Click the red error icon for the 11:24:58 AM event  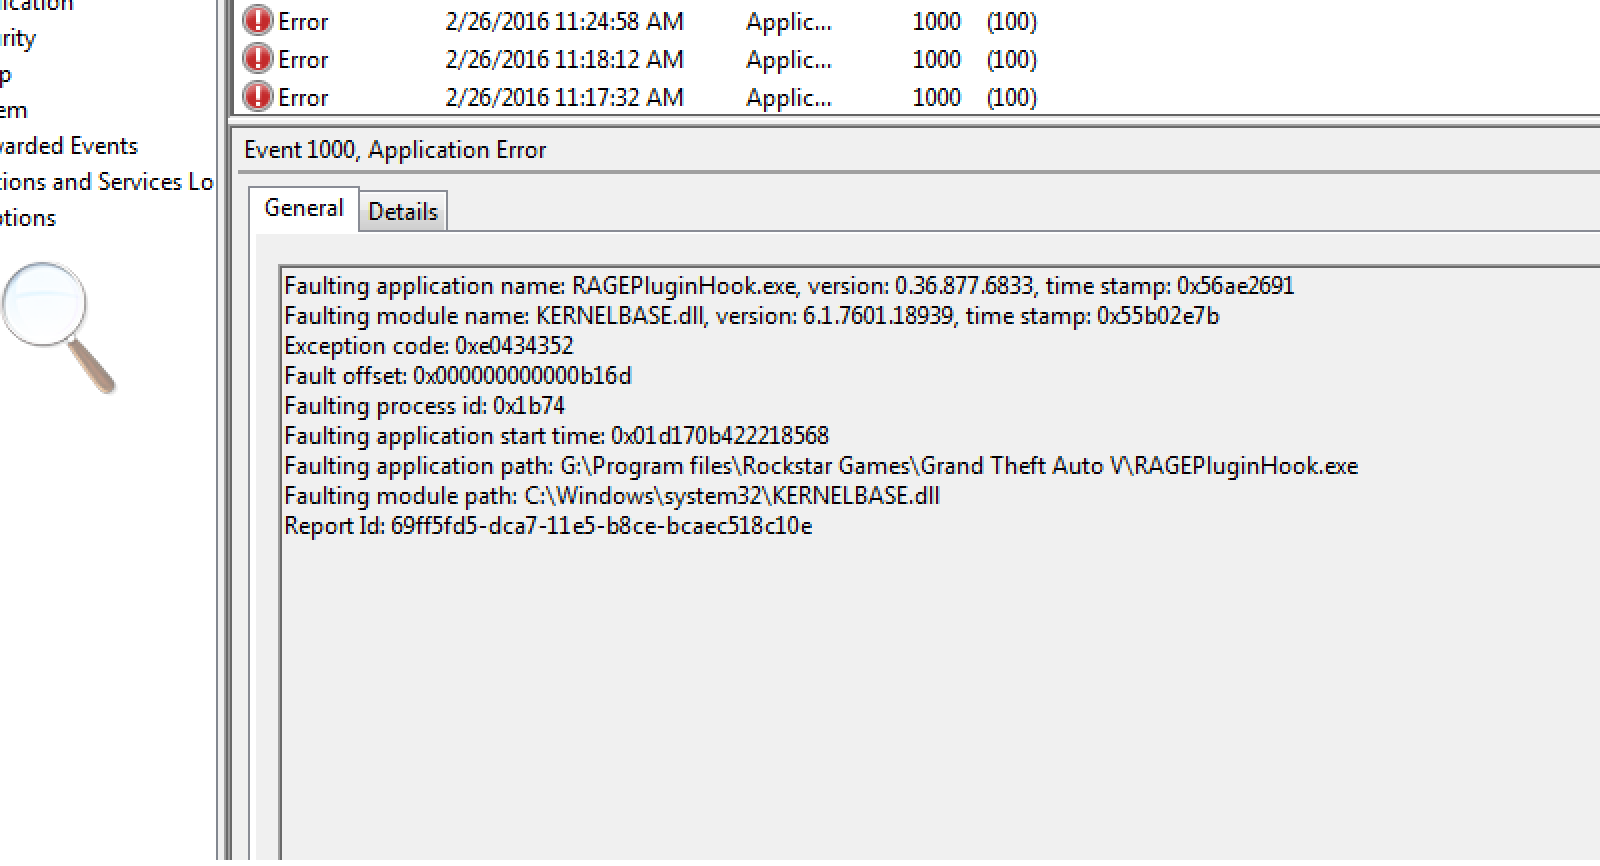click(258, 21)
